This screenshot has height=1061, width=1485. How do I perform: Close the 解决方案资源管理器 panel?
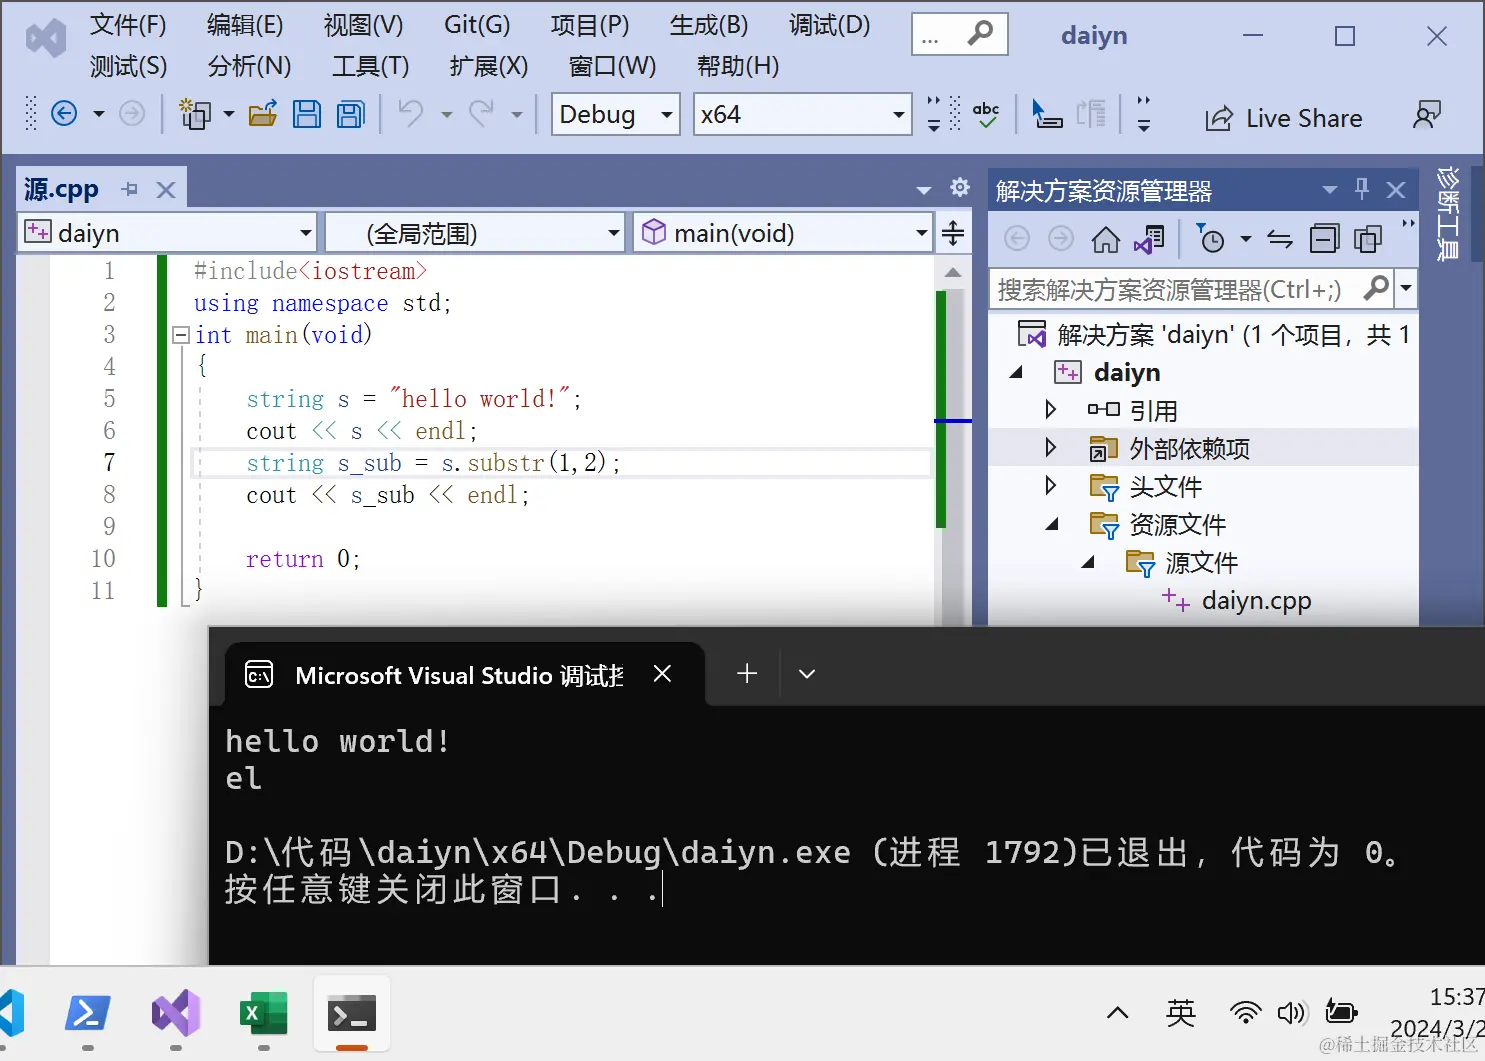pos(1396,190)
